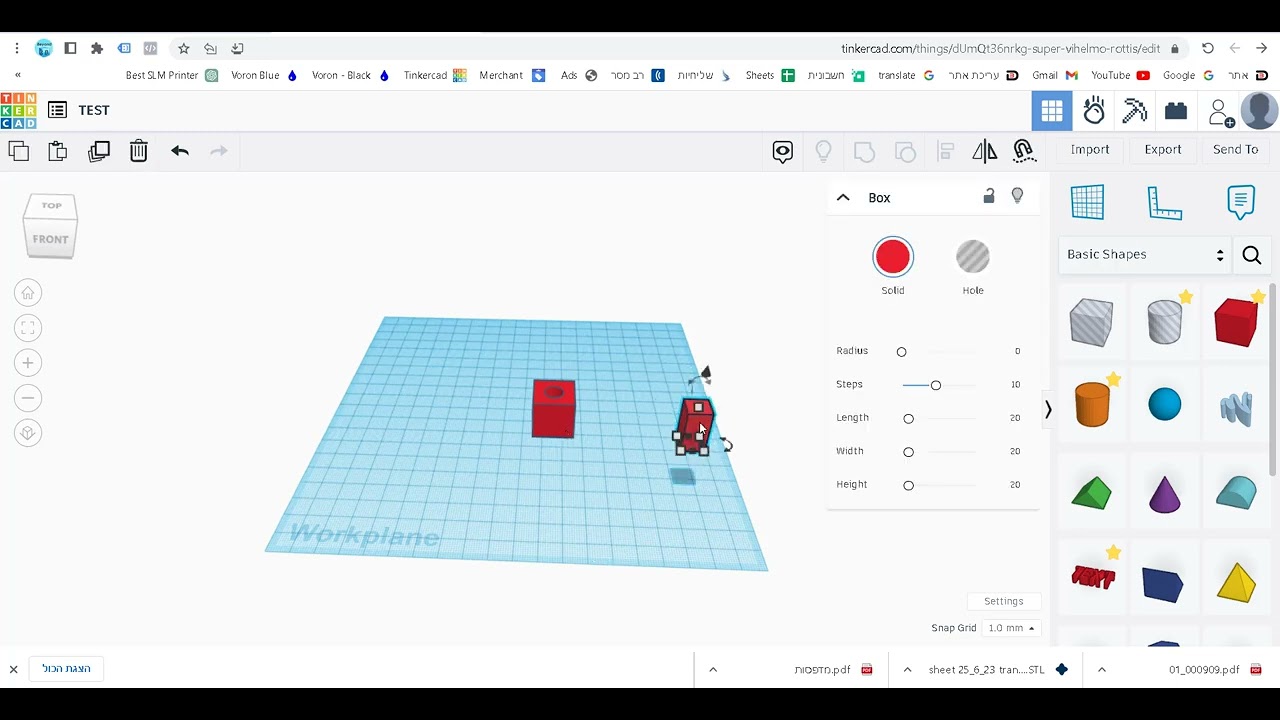The height and width of the screenshot is (720, 1280).
Task: Click the Steps slider handle
Action: click(x=936, y=385)
